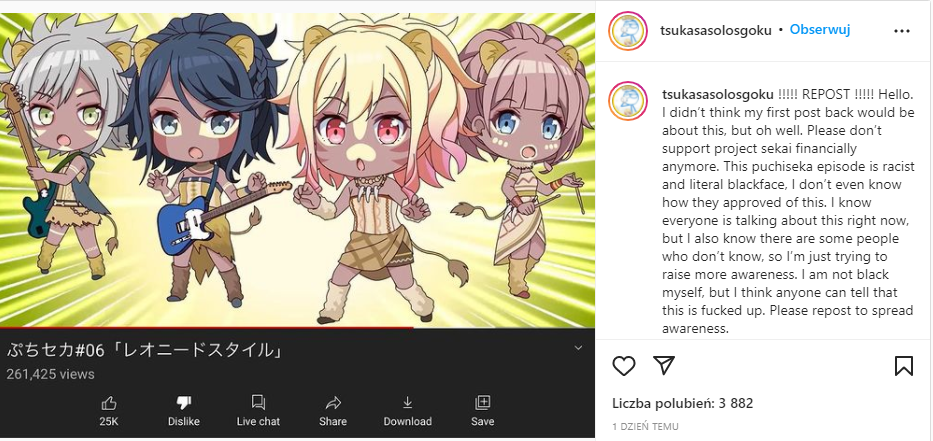Follow the account via the Obserwuj button
The image size is (933, 441).
click(x=819, y=30)
